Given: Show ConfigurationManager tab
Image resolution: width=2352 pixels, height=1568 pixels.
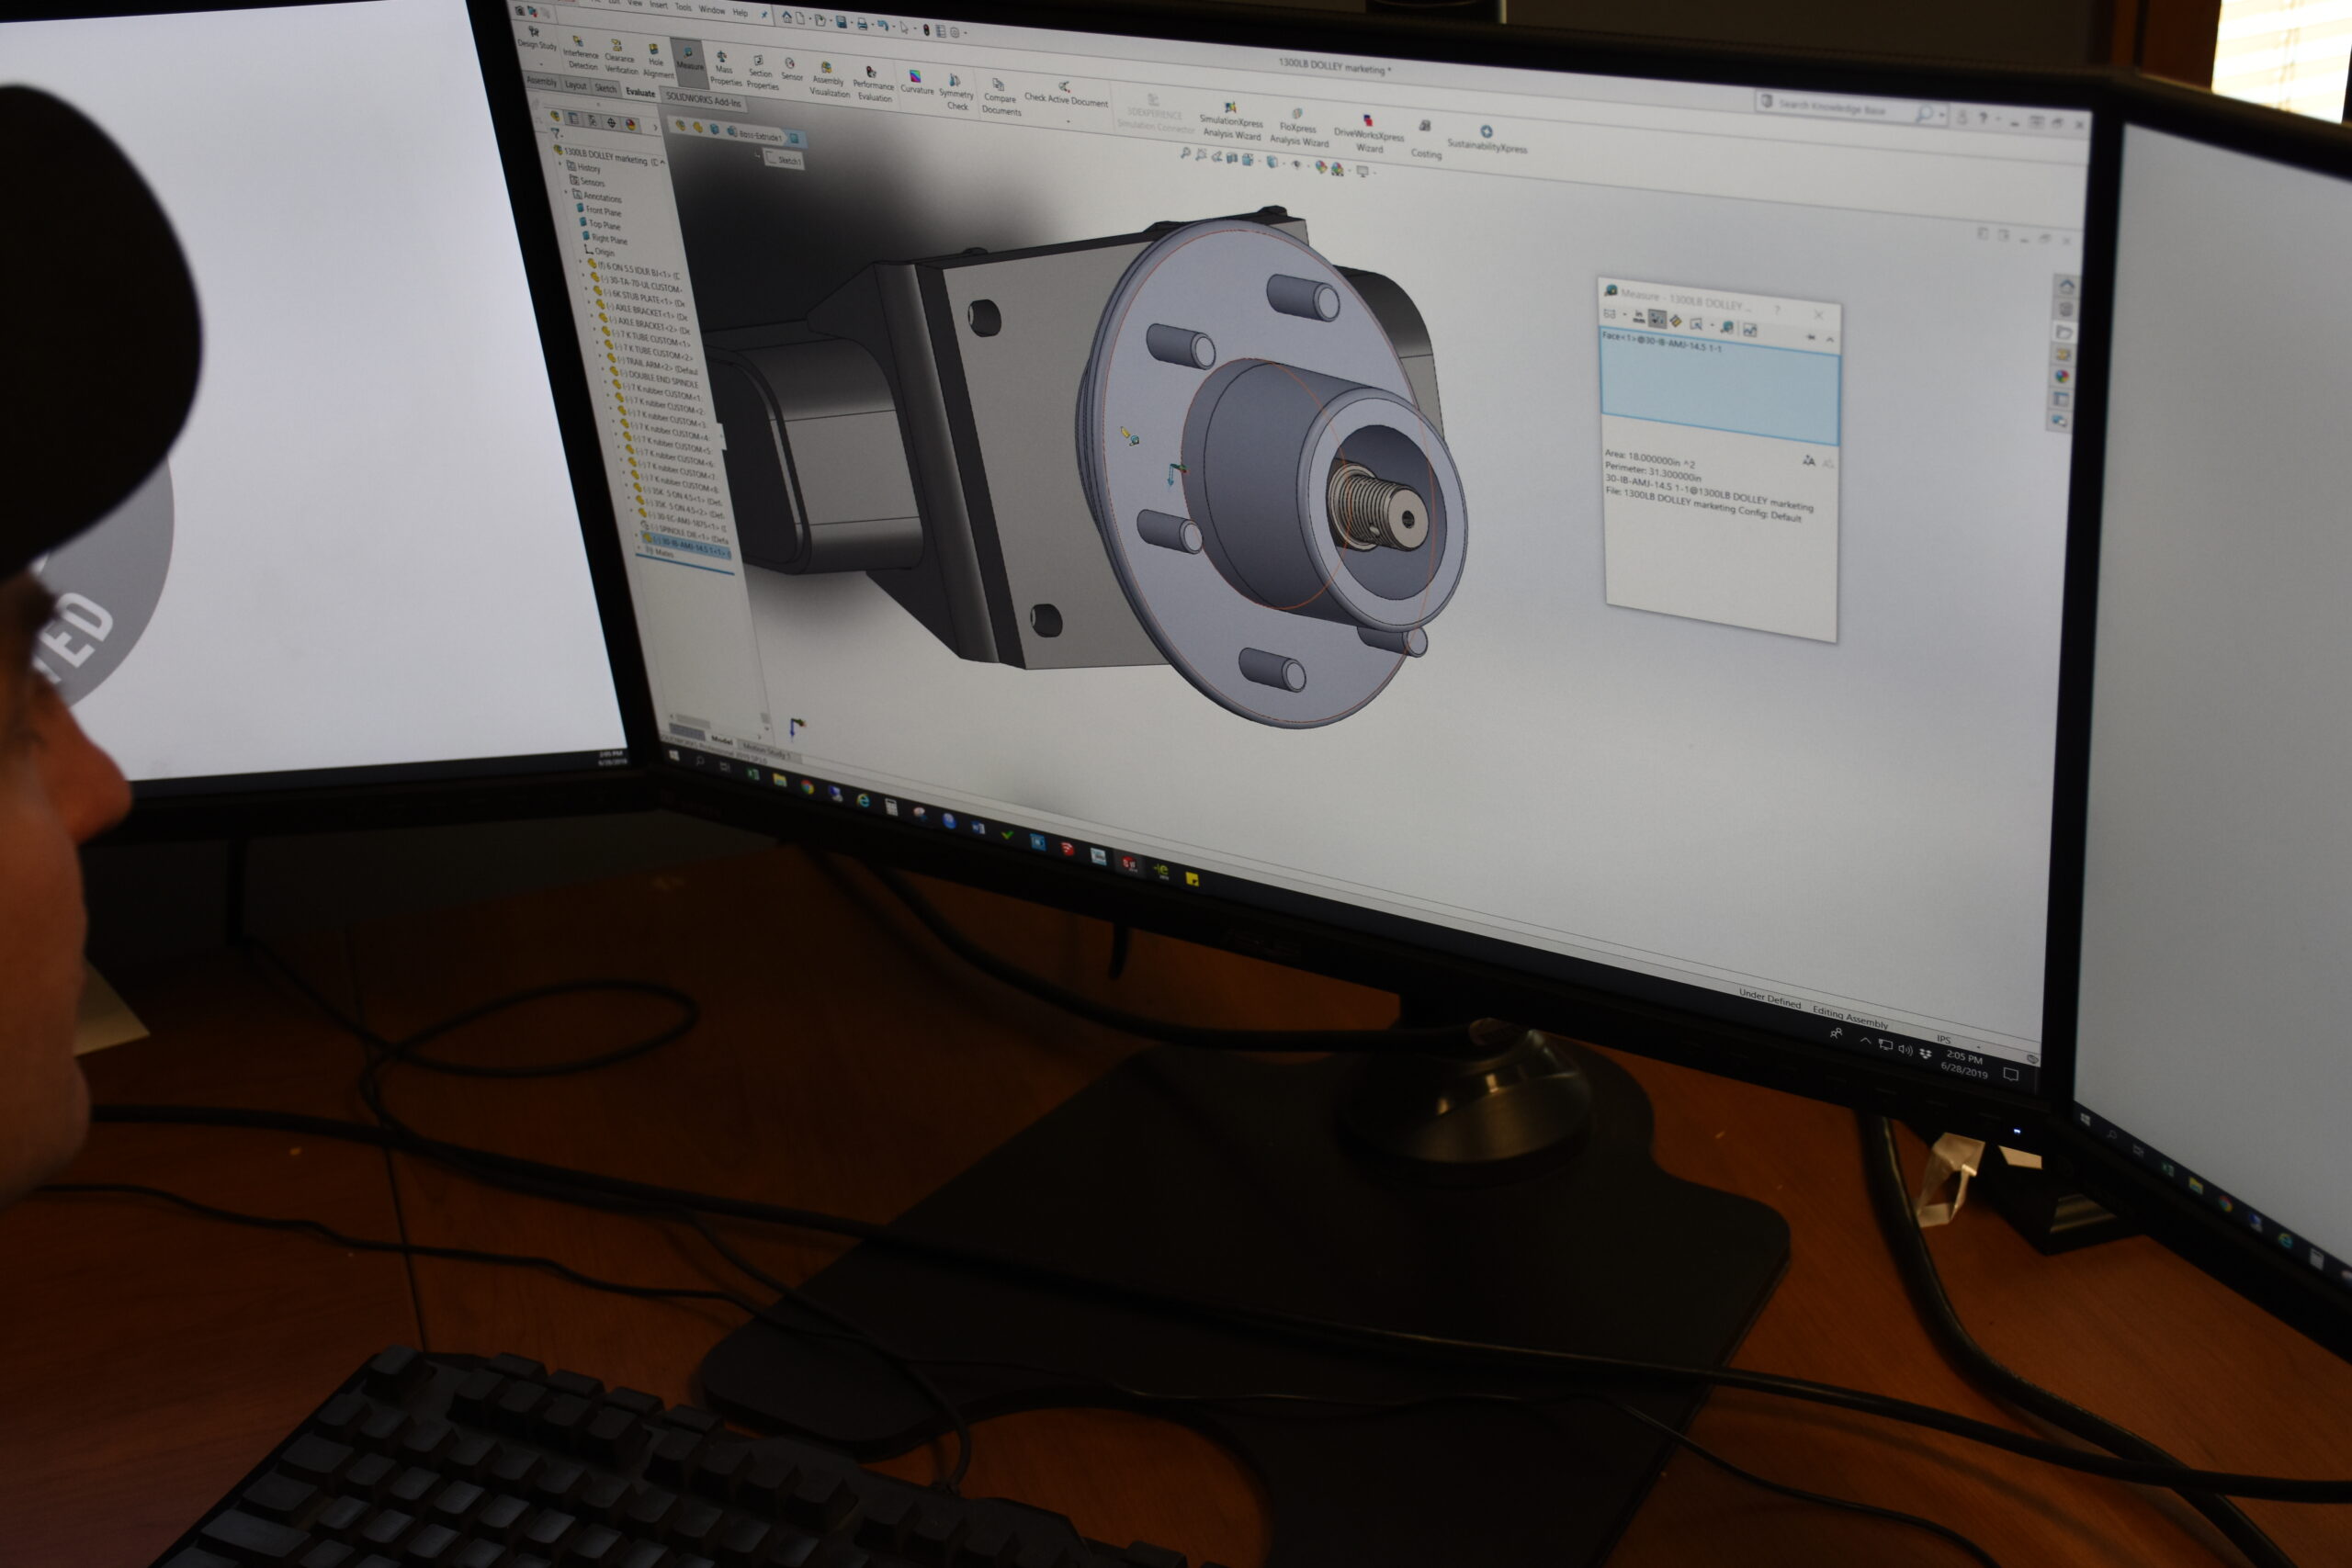Looking at the screenshot, I should 593,122.
